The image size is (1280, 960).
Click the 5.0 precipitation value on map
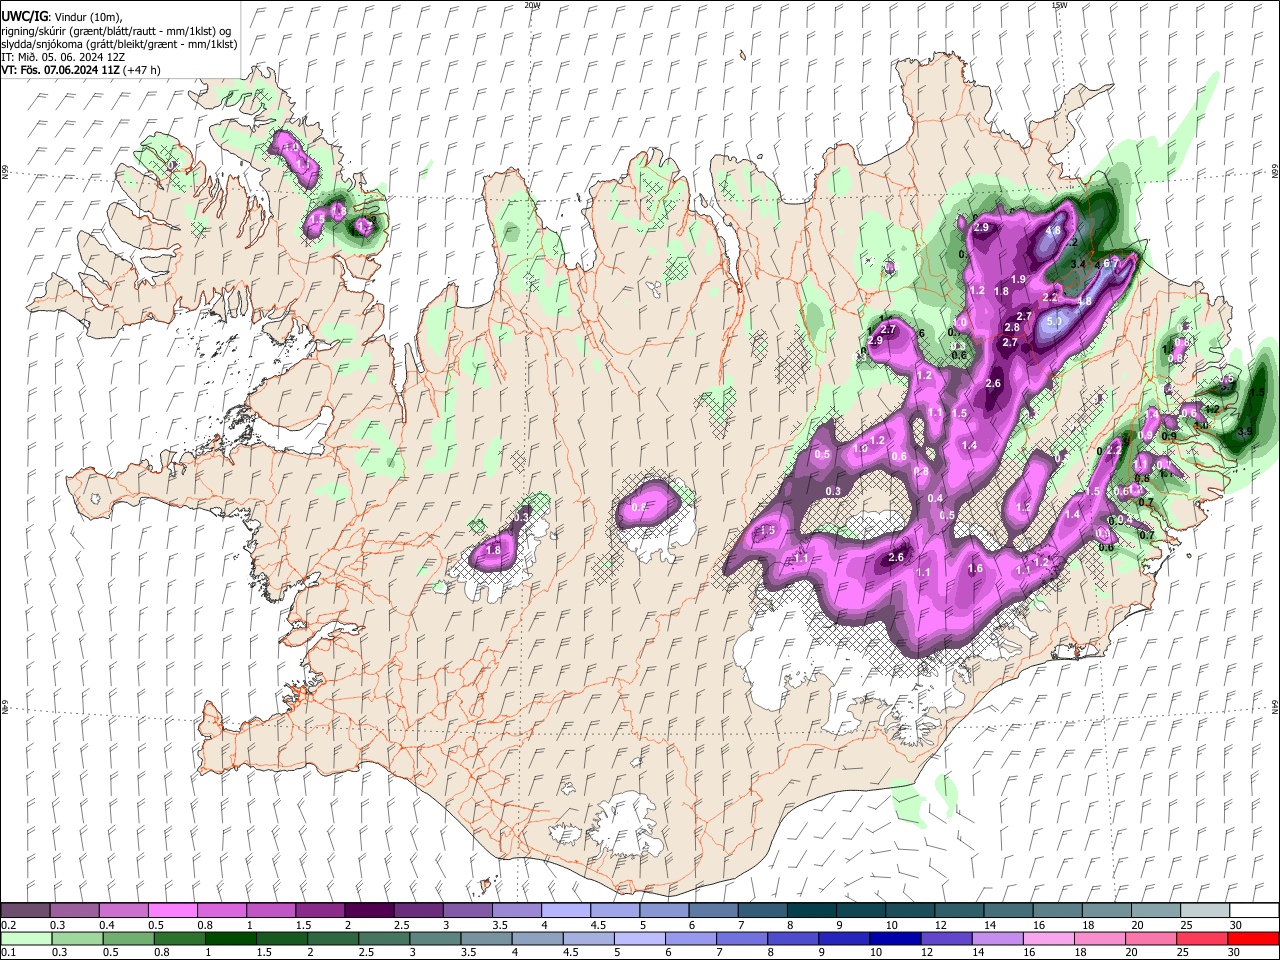click(x=1054, y=322)
